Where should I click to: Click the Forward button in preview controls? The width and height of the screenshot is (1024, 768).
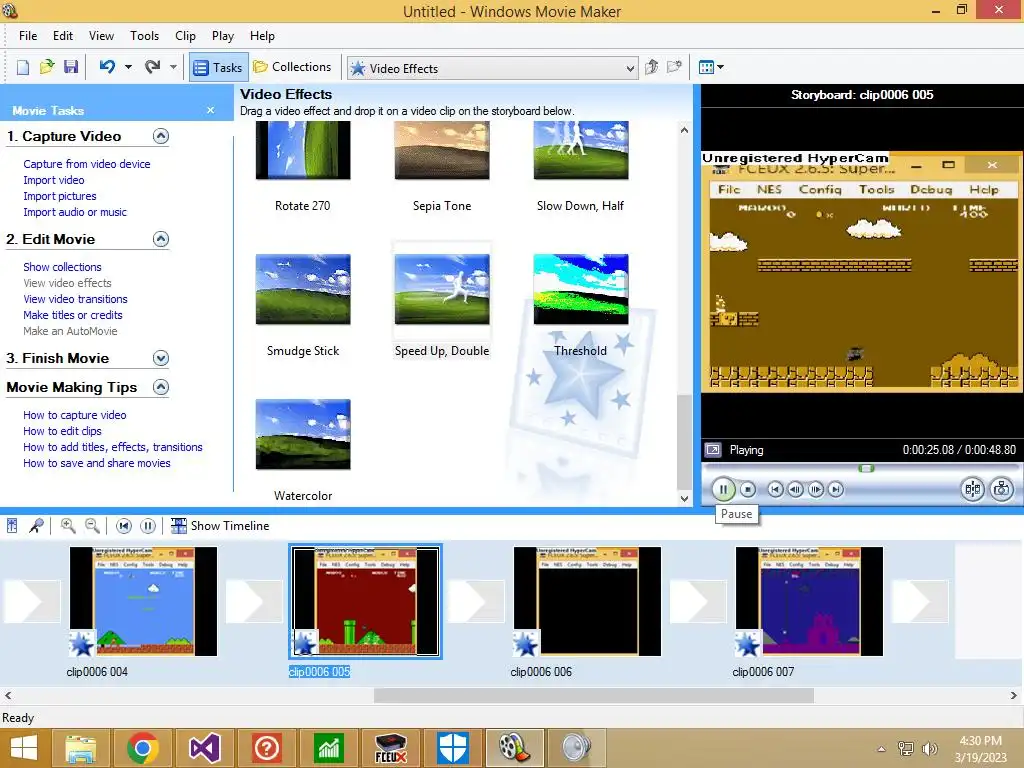click(836, 489)
